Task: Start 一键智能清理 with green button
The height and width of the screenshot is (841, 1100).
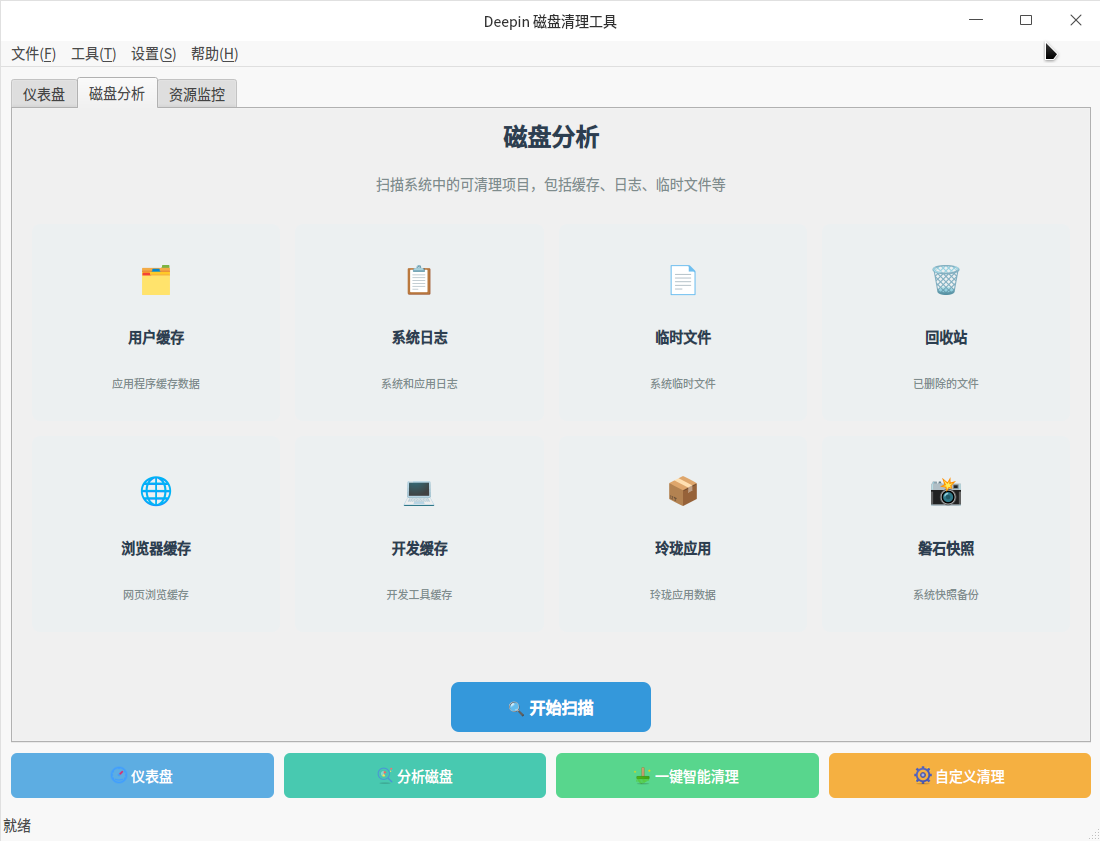Action: pos(687,776)
